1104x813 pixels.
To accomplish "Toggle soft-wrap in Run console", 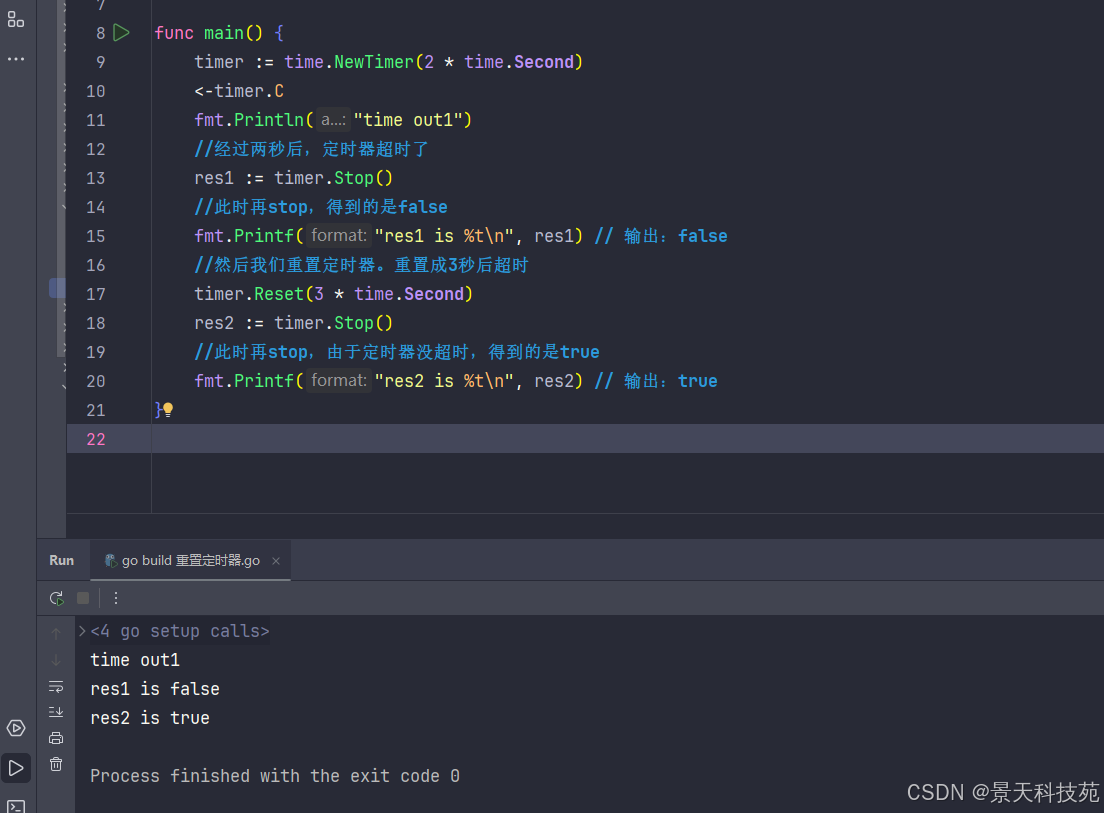I will [56, 687].
